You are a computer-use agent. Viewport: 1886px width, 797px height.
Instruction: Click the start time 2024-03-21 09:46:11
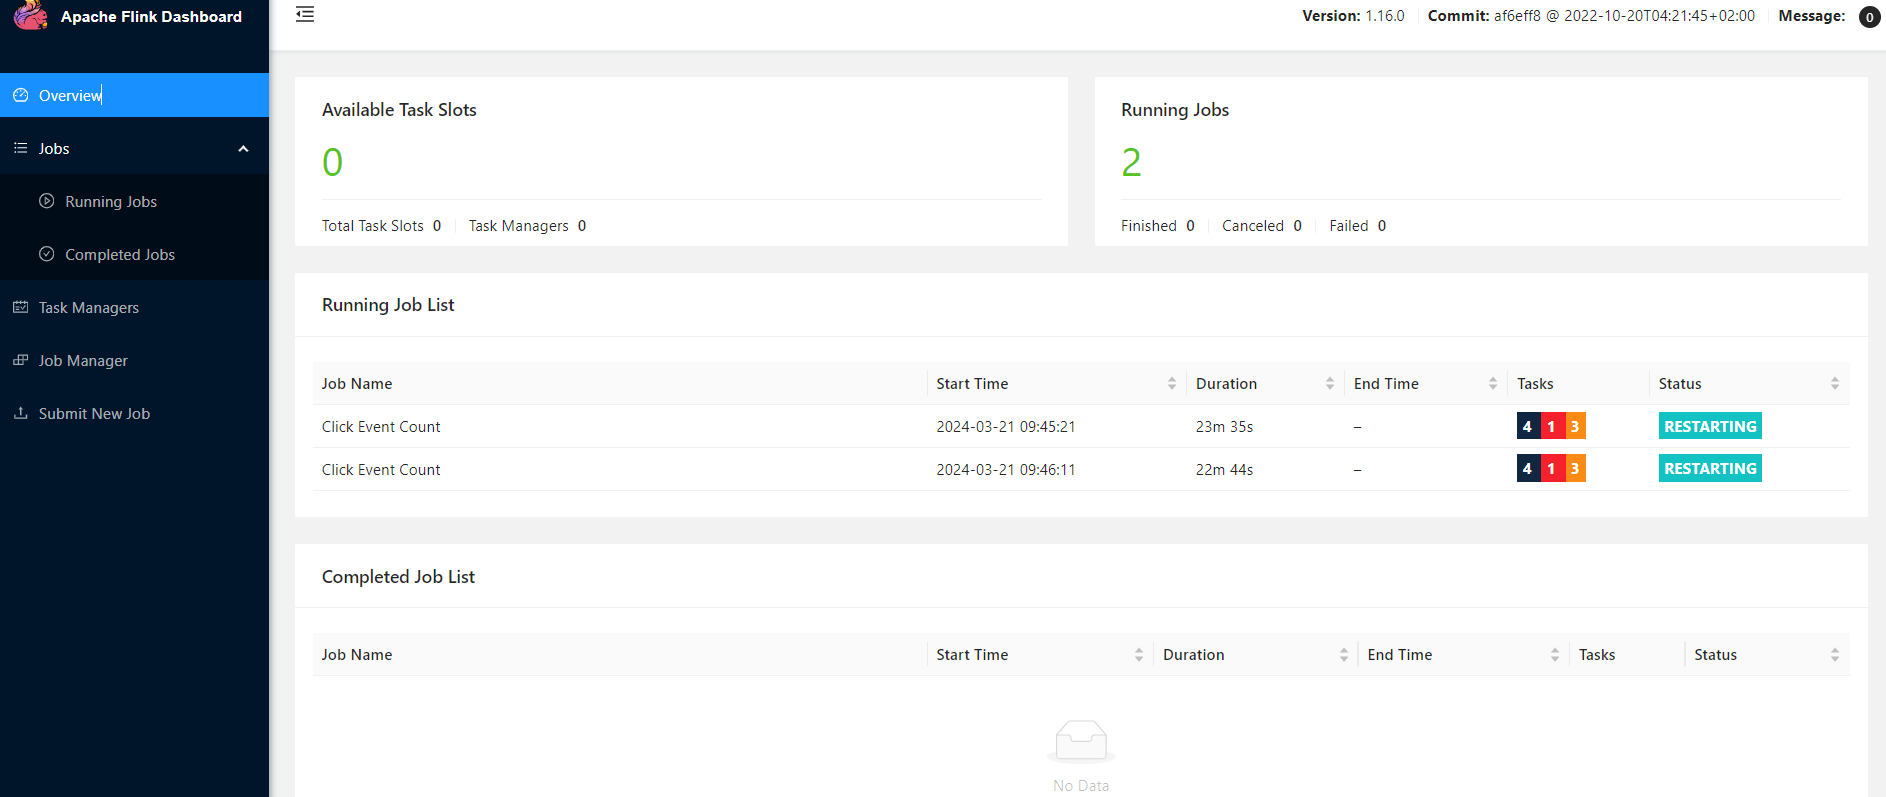(x=1006, y=470)
